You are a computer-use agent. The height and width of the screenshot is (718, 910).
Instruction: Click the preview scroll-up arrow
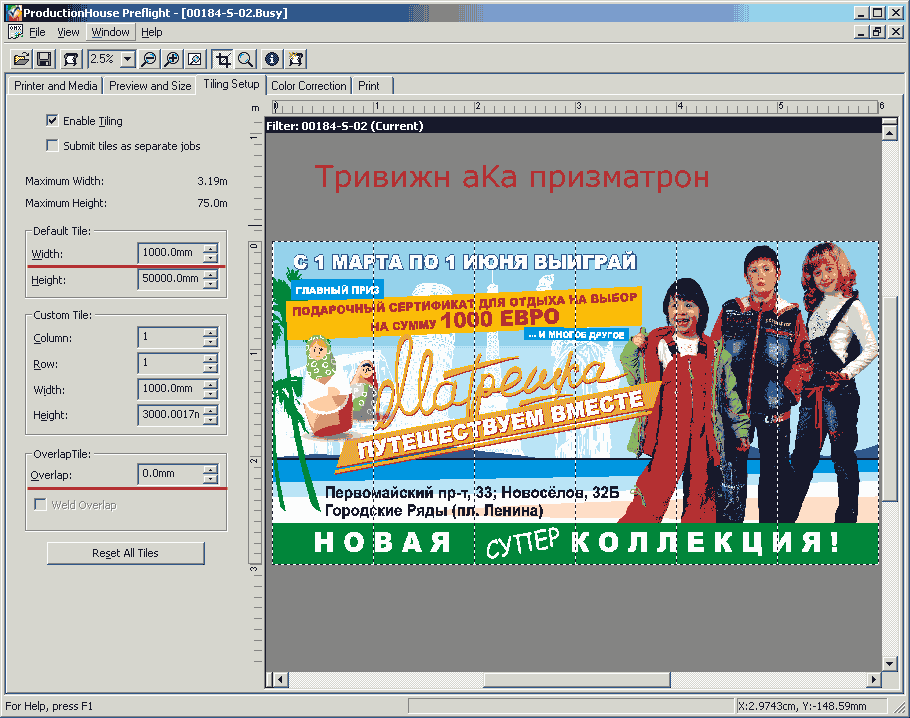(x=889, y=133)
